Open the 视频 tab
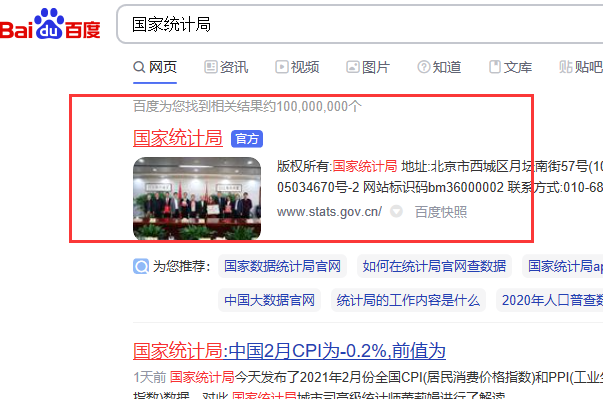 click(x=297, y=67)
